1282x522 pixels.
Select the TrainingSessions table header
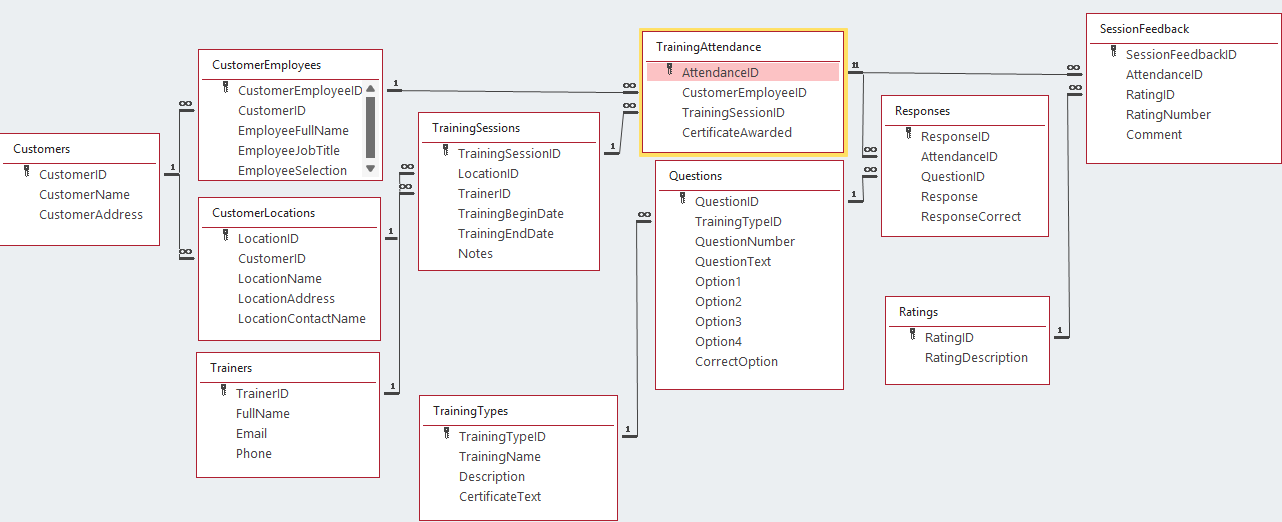point(476,128)
